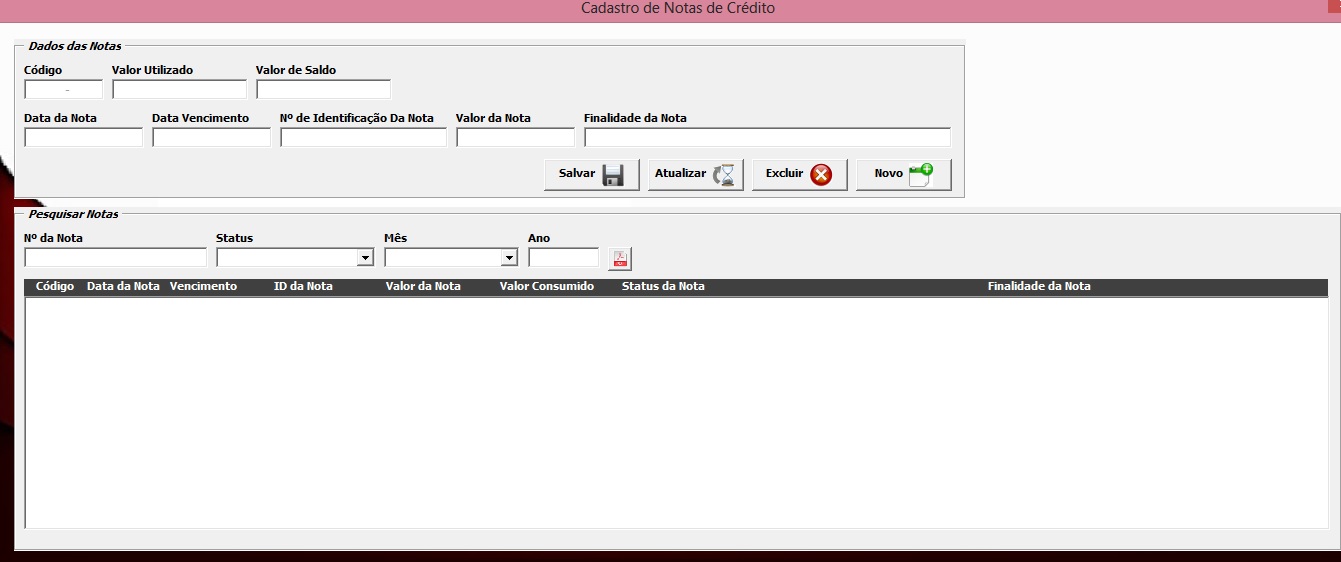The width and height of the screenshot is (1341, 562).
Task: Click the PDF export icon beside Ano
Action: 620,258
